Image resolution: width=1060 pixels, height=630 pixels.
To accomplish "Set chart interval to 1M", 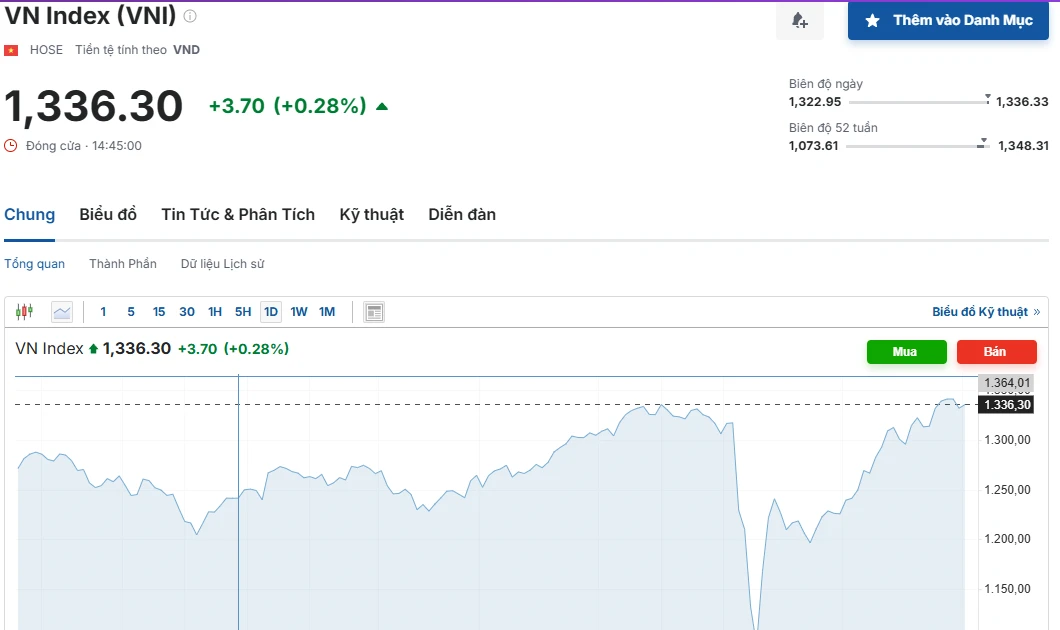I will coord(327,312).
